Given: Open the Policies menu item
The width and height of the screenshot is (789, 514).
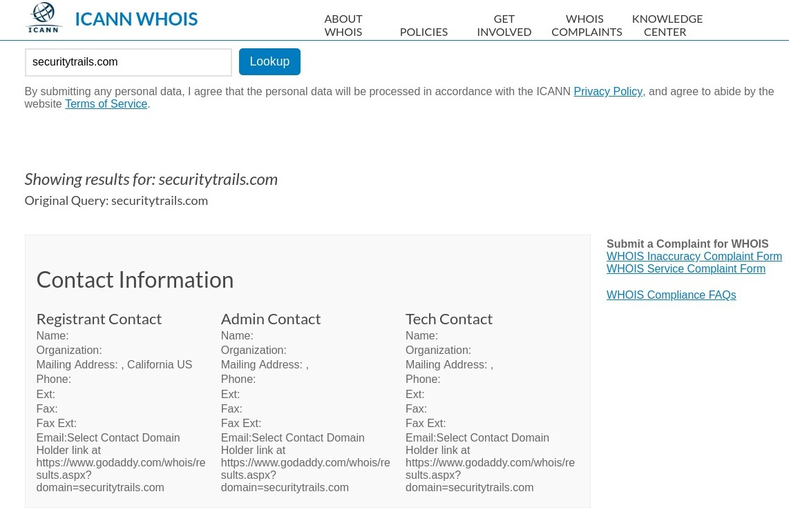Looking at the screenshot, I should click(424, 32).
